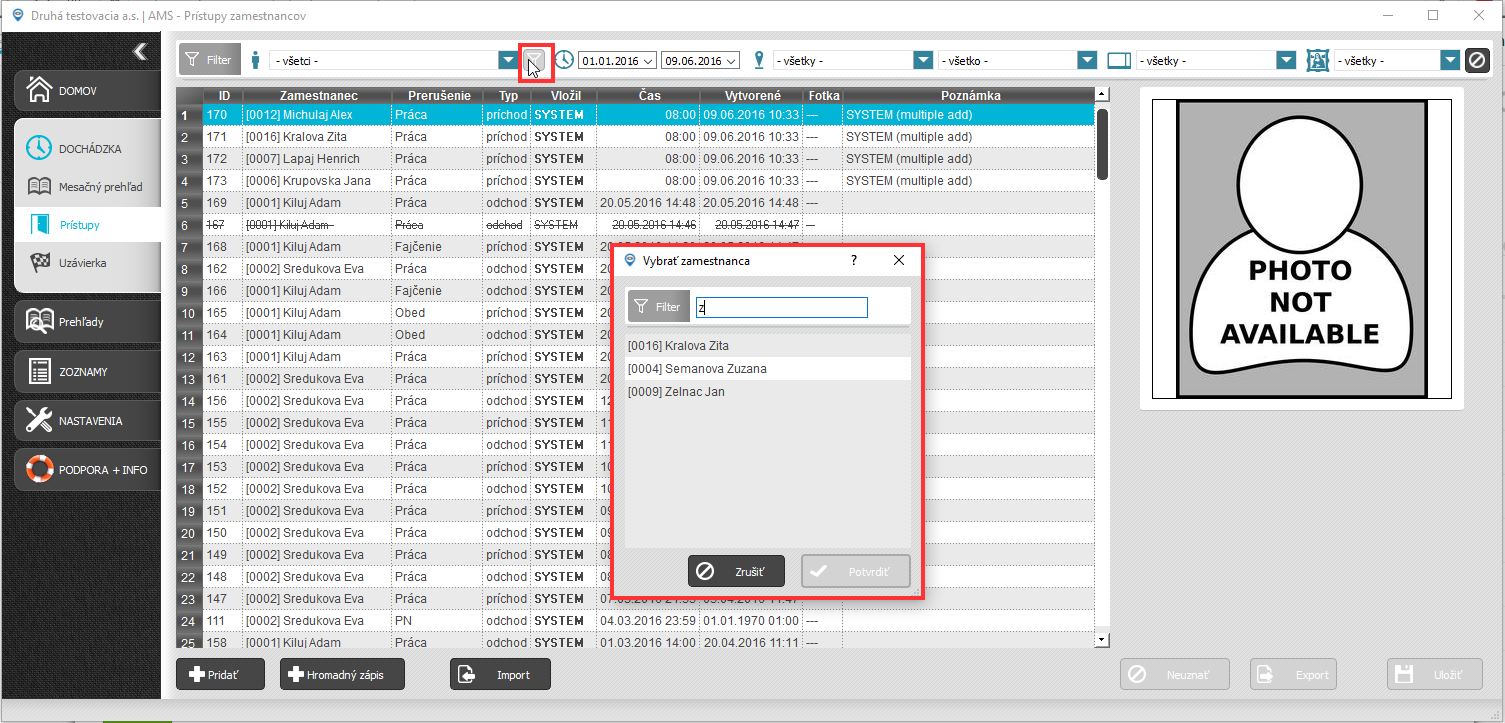Click the main toolbar Filter button
Viewport: 1505px width, 723px height.
tap(210, 60)
